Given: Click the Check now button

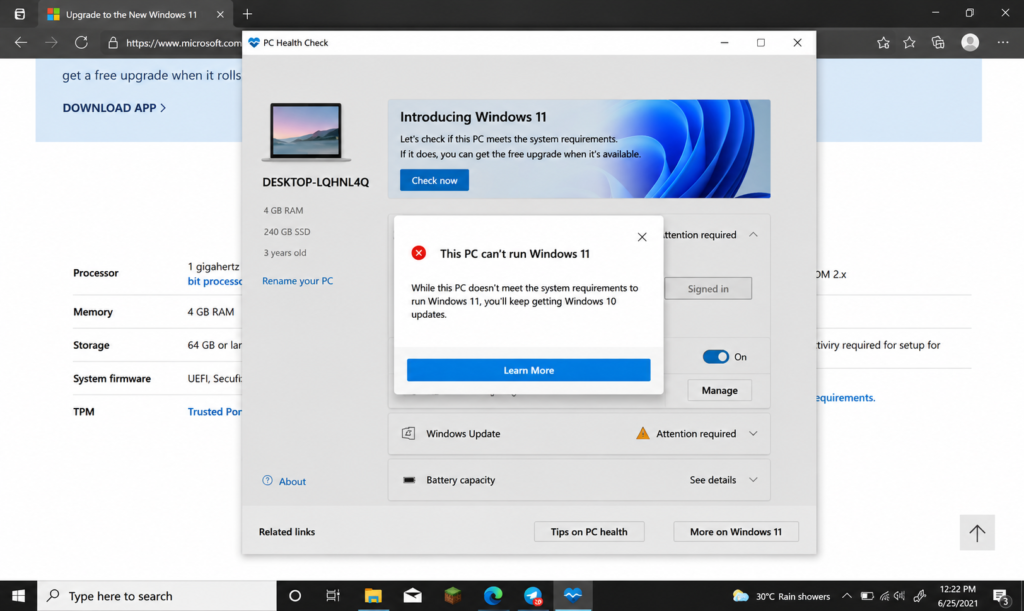Looking at the screenshot, I should point(434,180).
